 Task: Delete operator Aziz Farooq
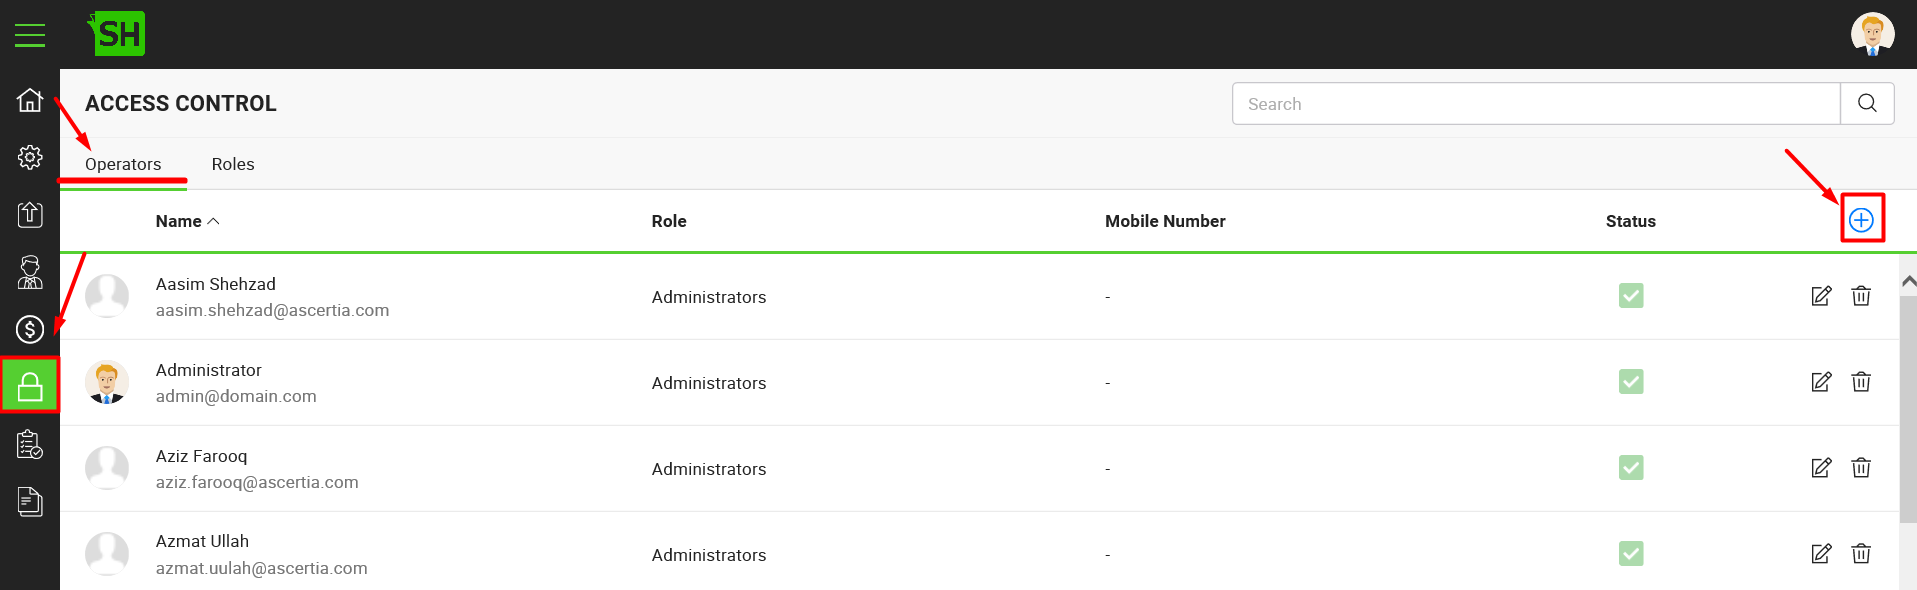coord(1861,468)
